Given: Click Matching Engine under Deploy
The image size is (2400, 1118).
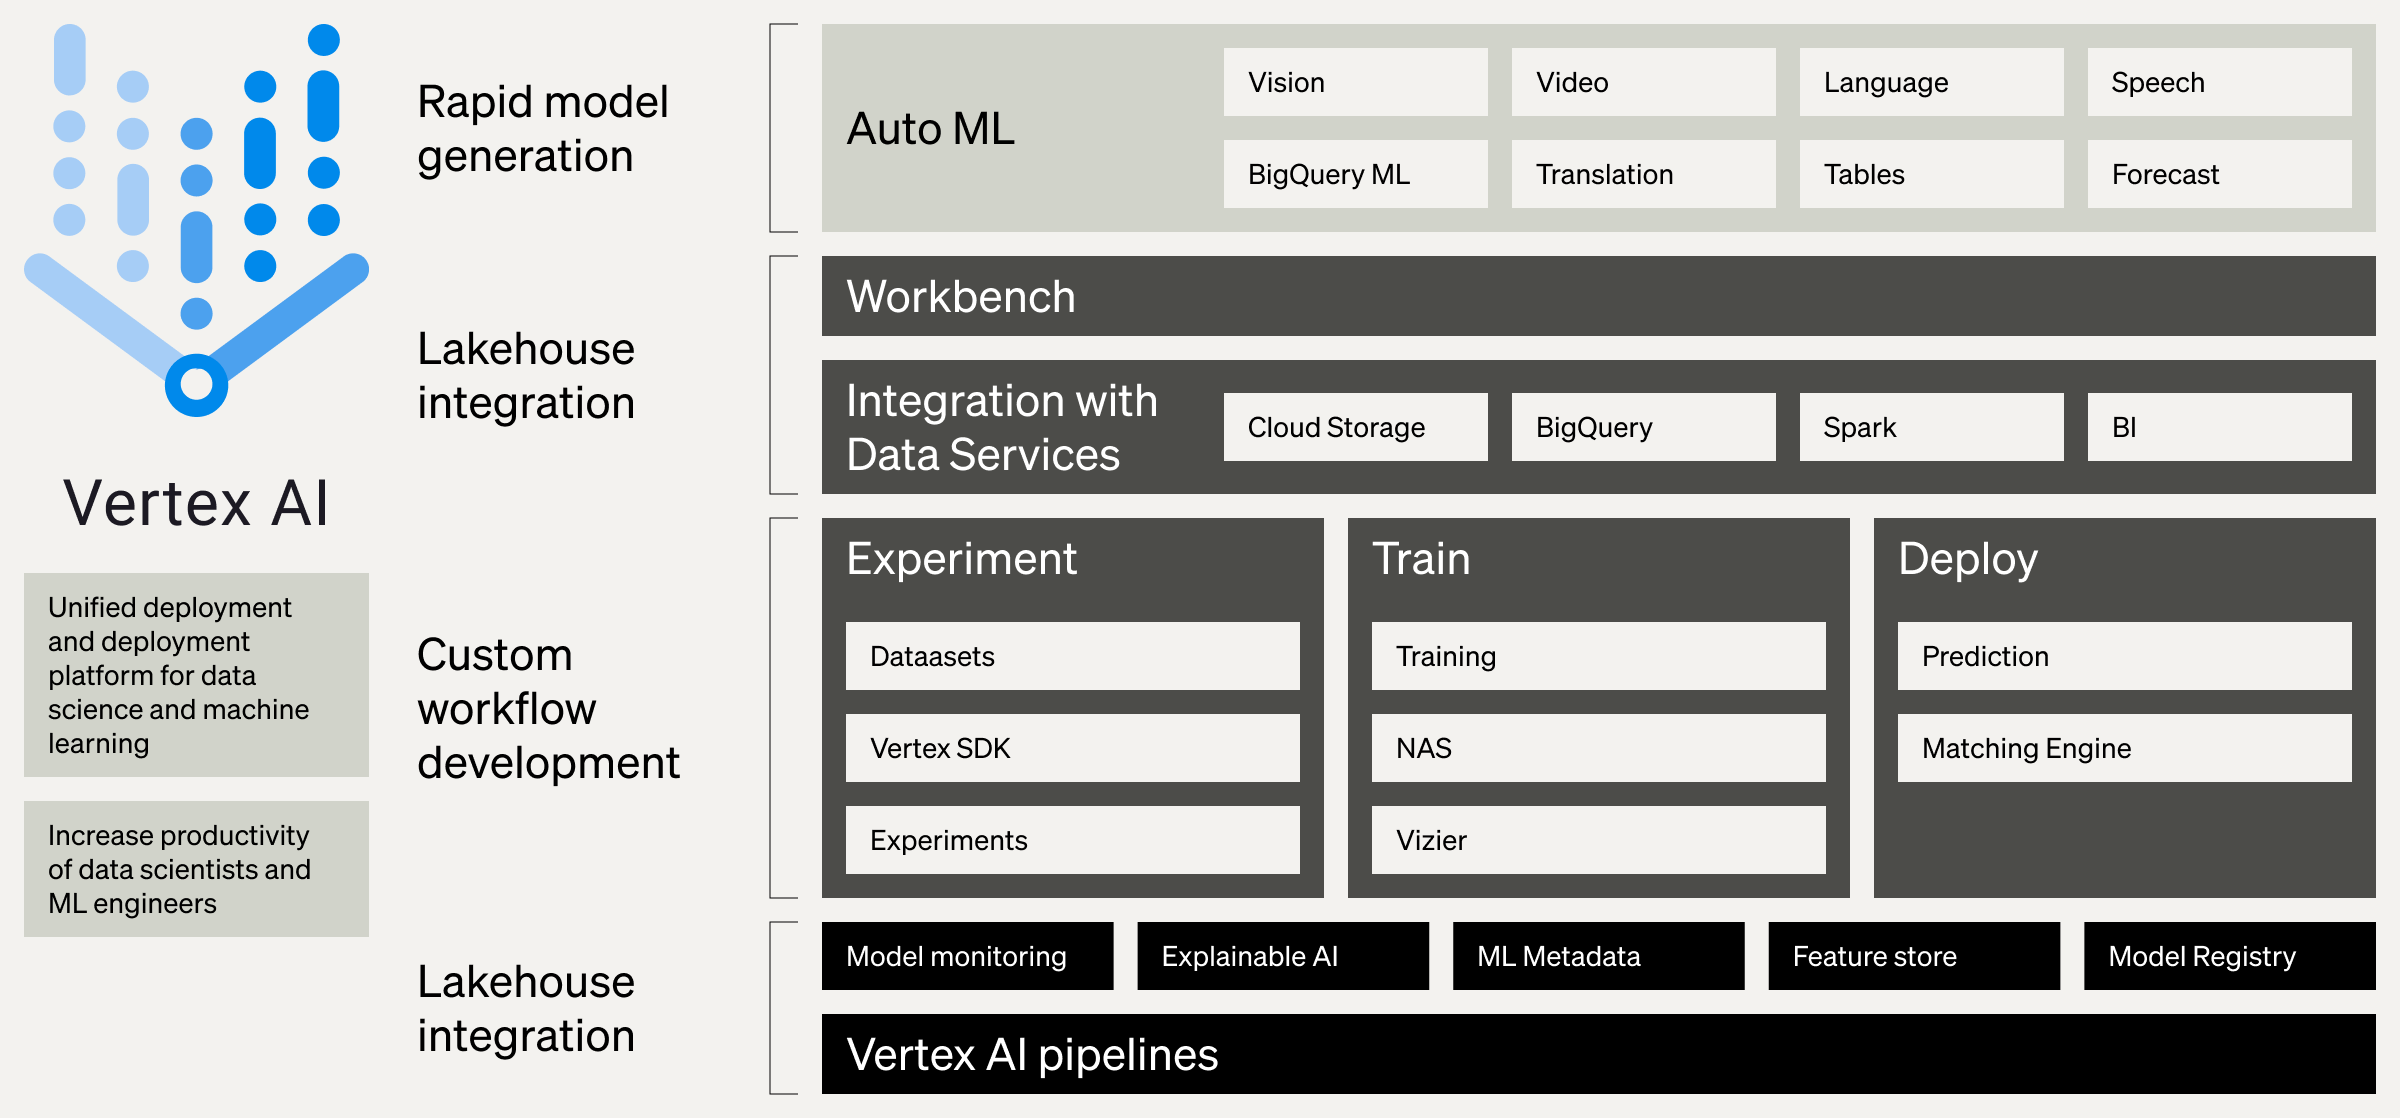Looking at the screenshot, I should click(2124, 748).
